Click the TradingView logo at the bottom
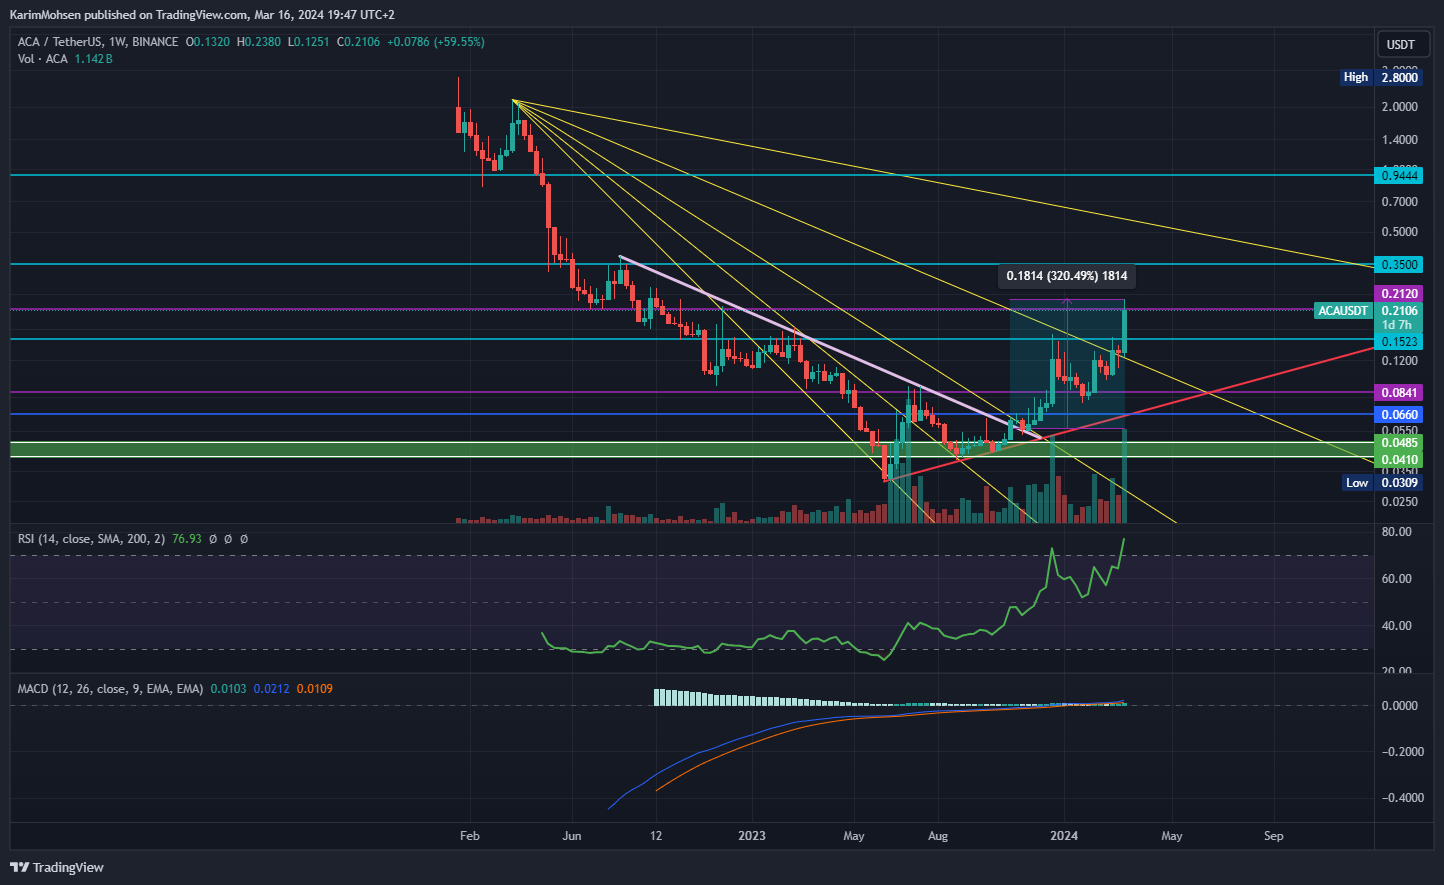1444x885 pixels. point(58,867)
